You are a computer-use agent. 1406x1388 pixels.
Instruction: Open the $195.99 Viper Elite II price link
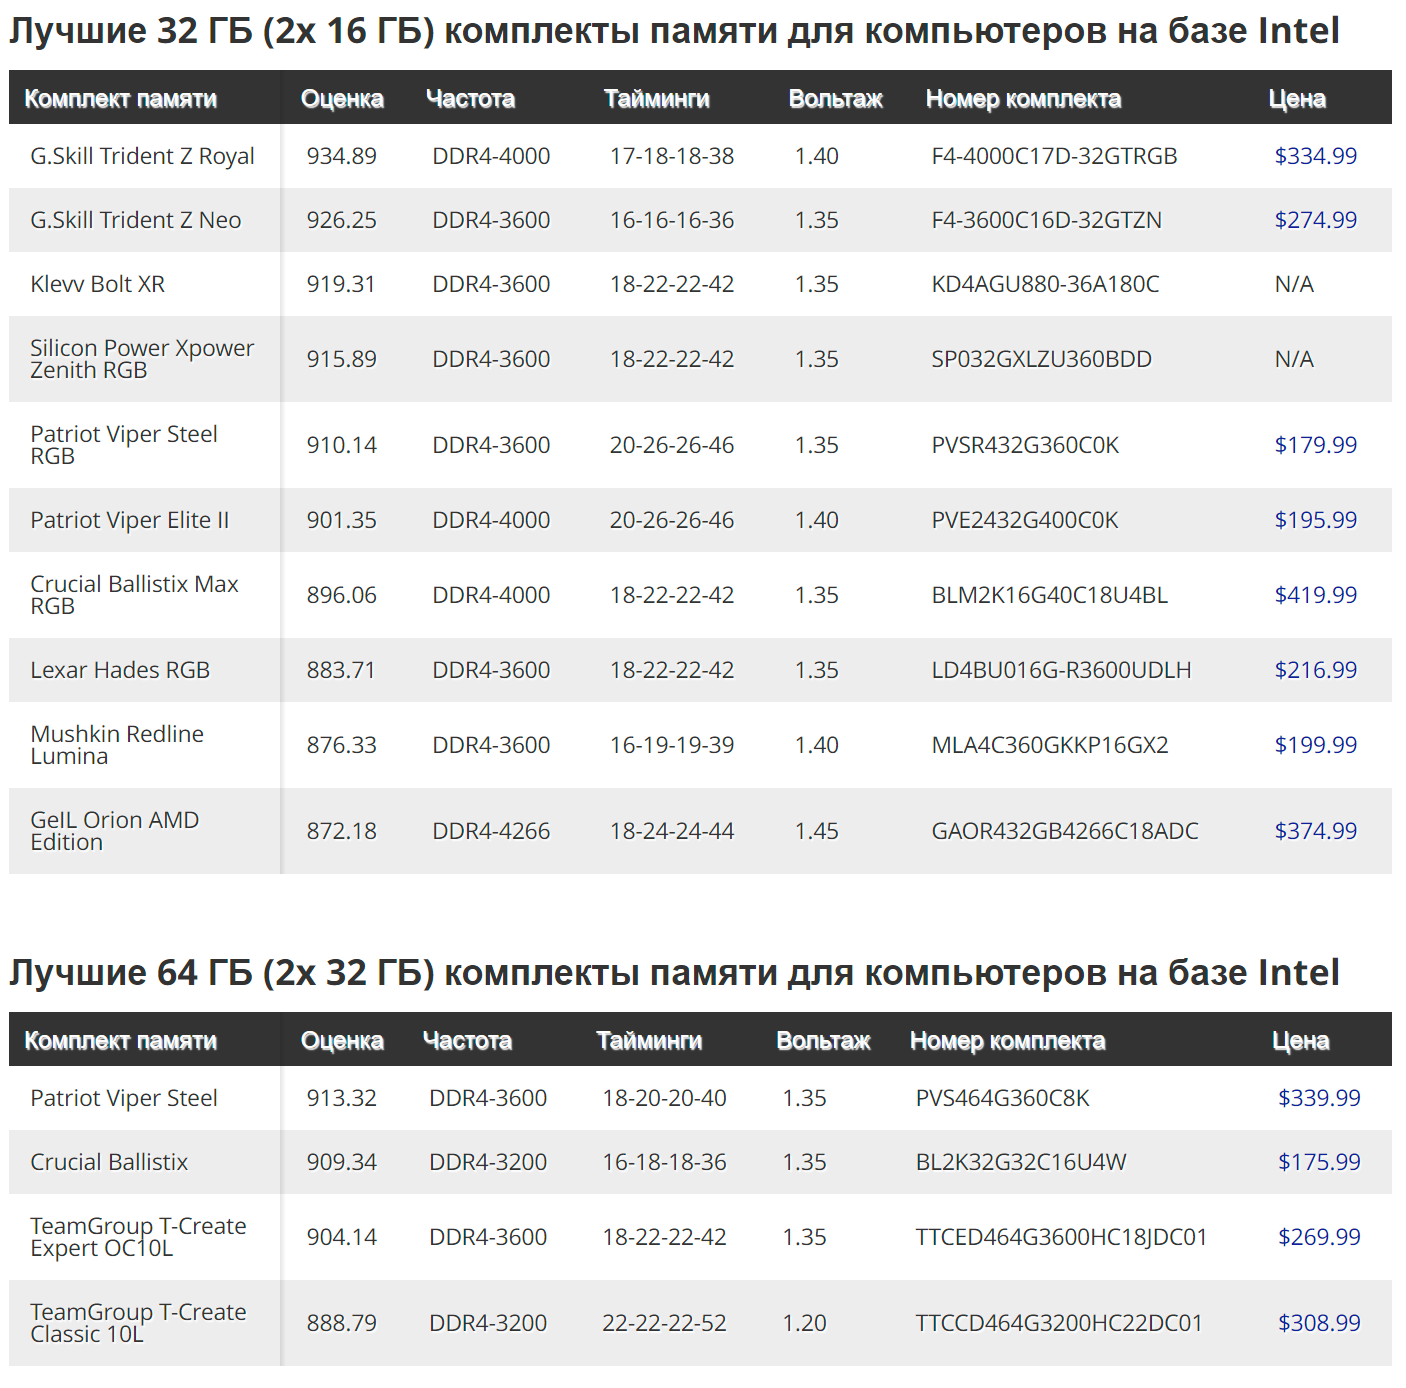[1315, 520]
